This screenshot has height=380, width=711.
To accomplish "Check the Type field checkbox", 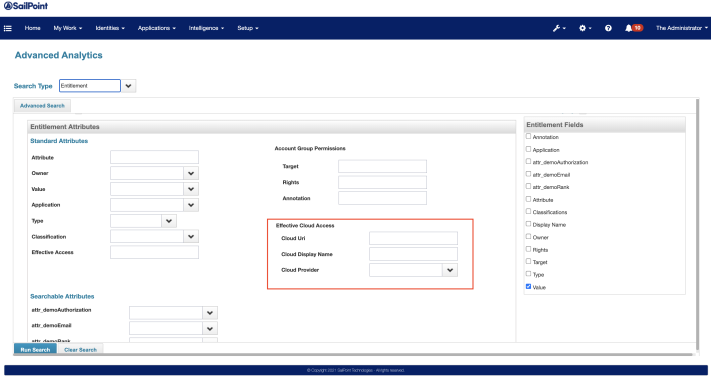I will tap(528, 273).
